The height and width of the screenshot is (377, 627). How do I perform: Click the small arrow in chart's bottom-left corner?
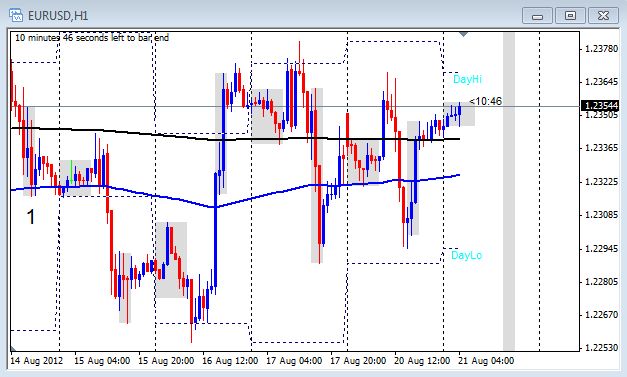coord(13,349)
